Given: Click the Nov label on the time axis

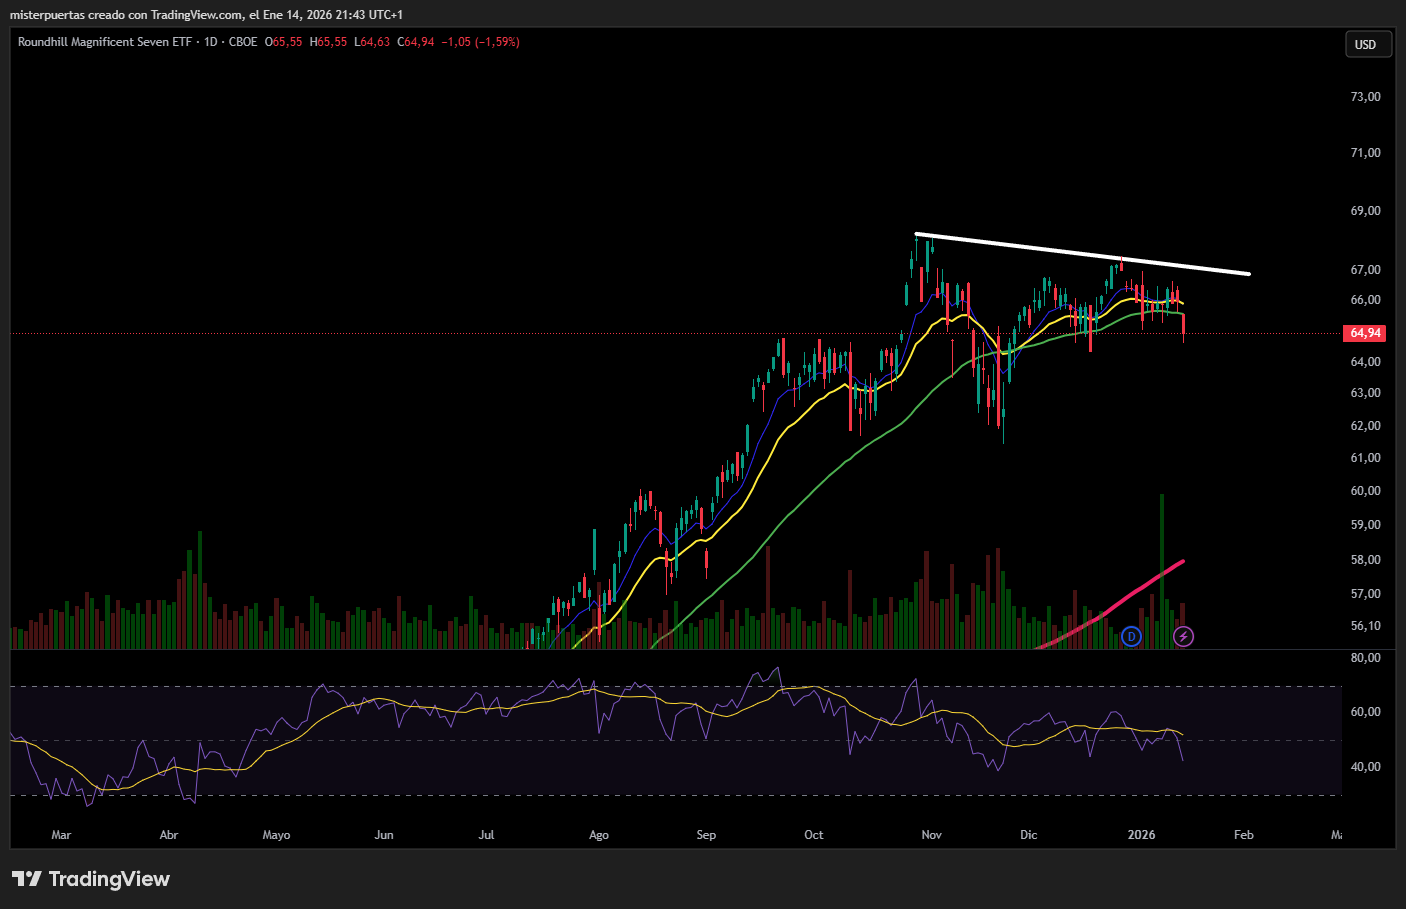Looking at the screenshot, I should [932, 835].
